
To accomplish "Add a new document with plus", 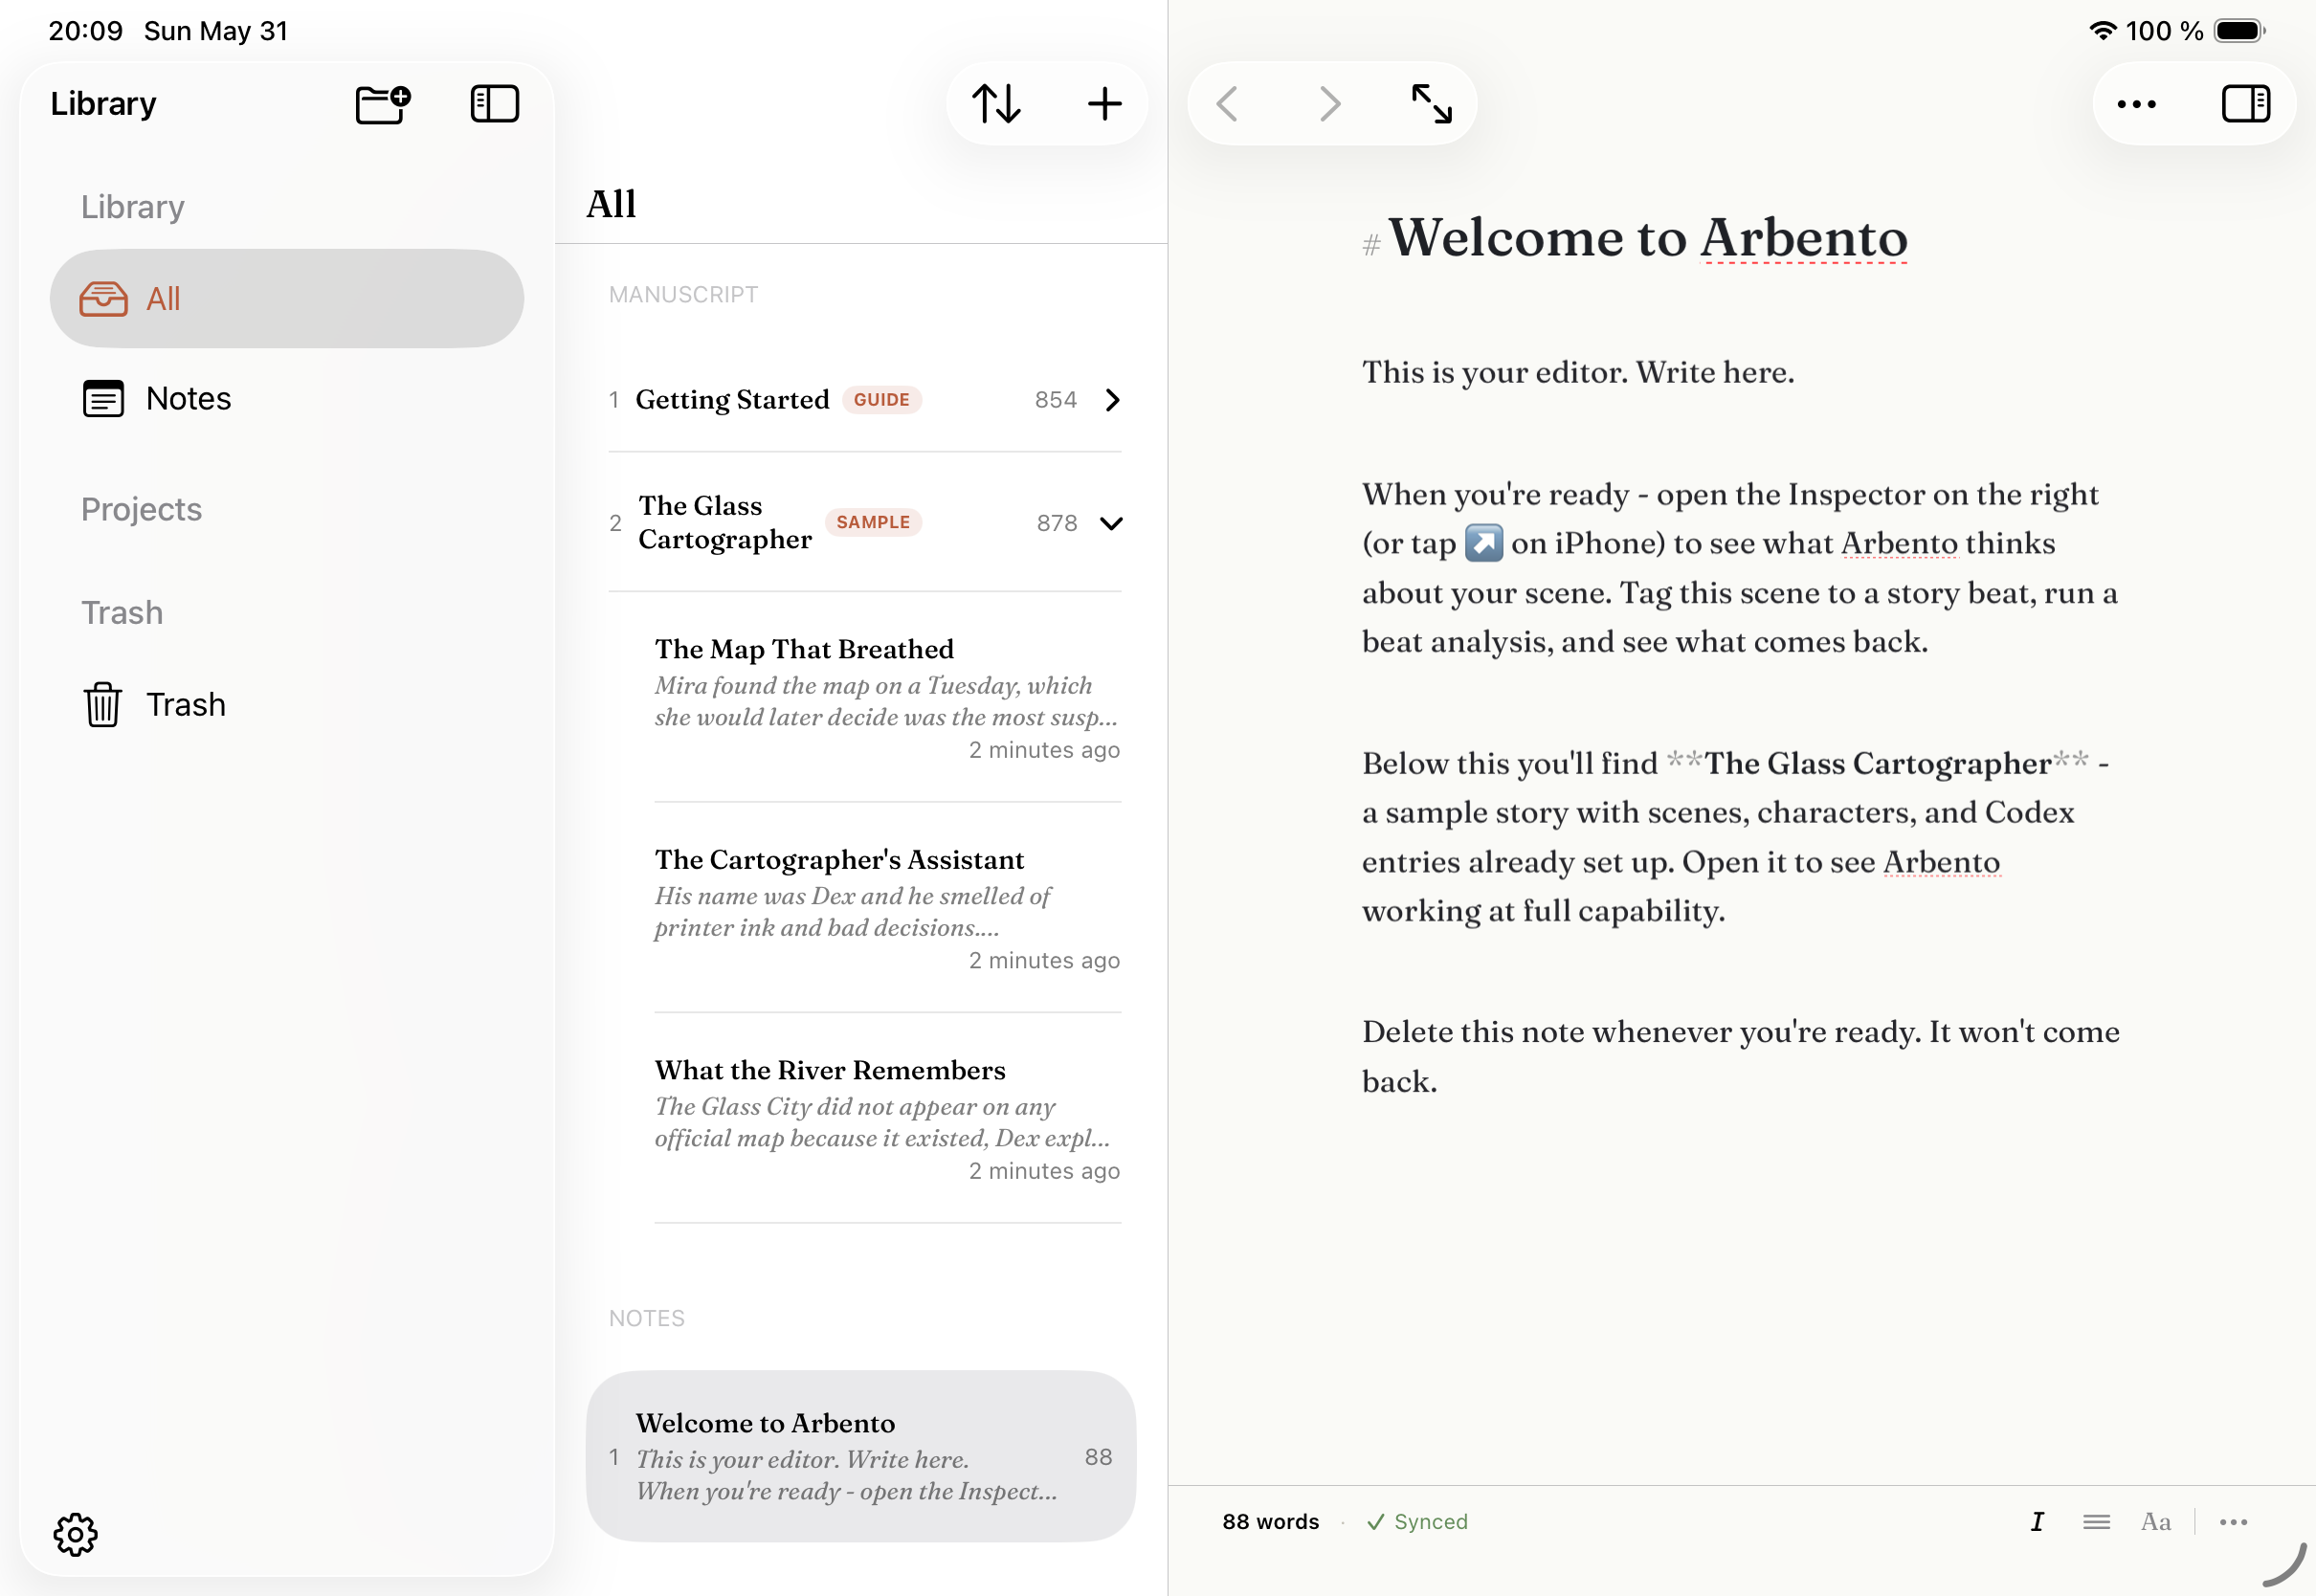I will point(1104,104).
